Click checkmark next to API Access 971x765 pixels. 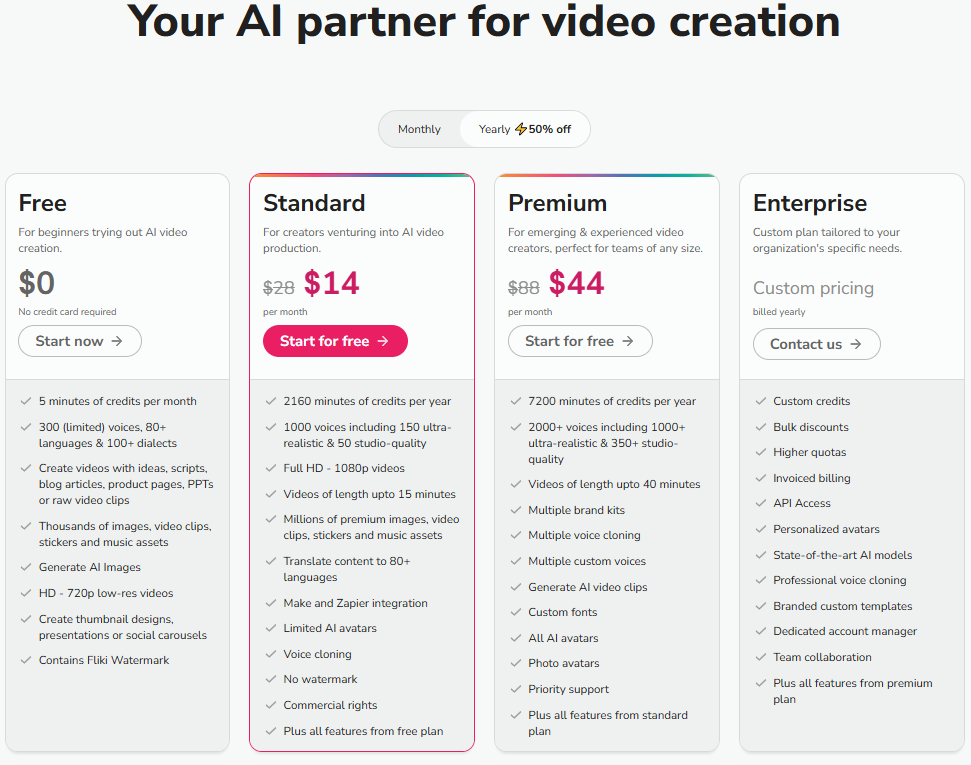760,503
